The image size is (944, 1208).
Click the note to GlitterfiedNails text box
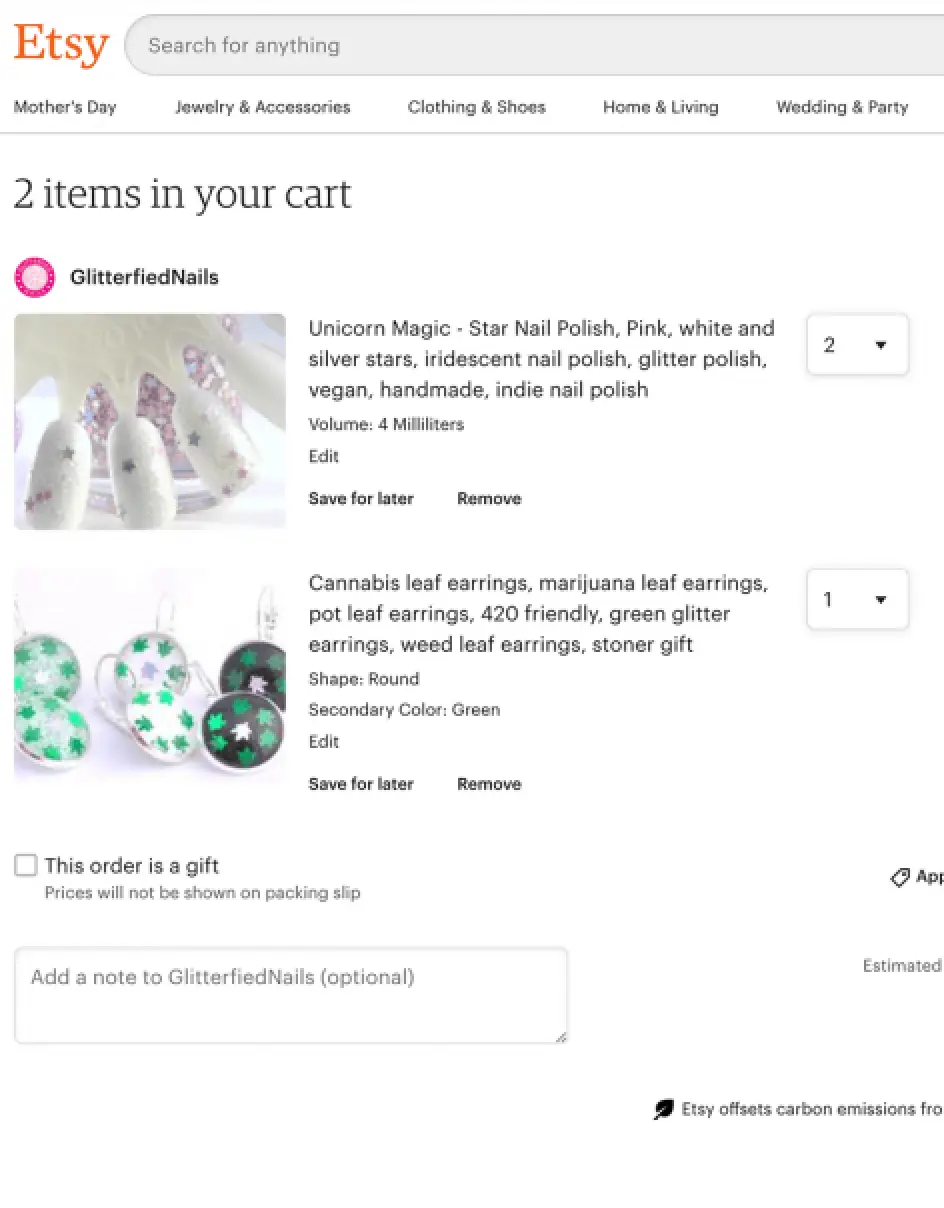coord(290,995)
